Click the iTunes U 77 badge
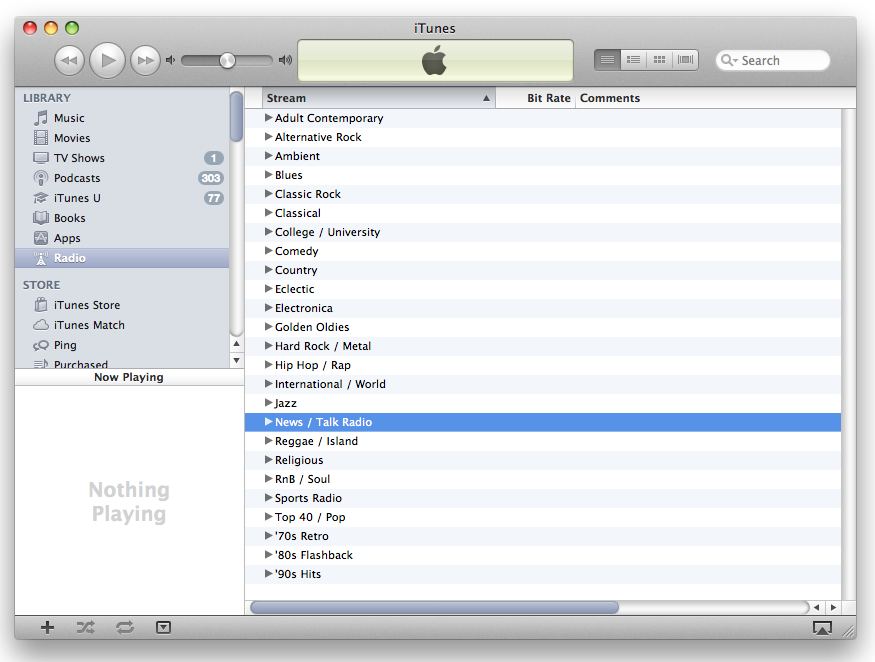This screenshot has height=662, width=875. pyautogui.click(x=214, y=198)
